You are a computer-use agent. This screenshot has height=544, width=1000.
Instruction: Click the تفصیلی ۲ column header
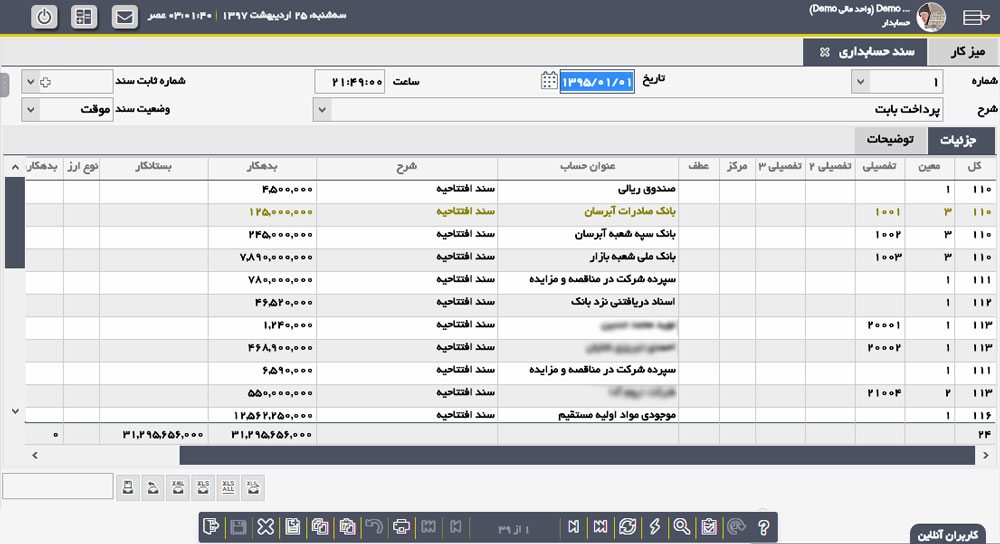(830, 166)
